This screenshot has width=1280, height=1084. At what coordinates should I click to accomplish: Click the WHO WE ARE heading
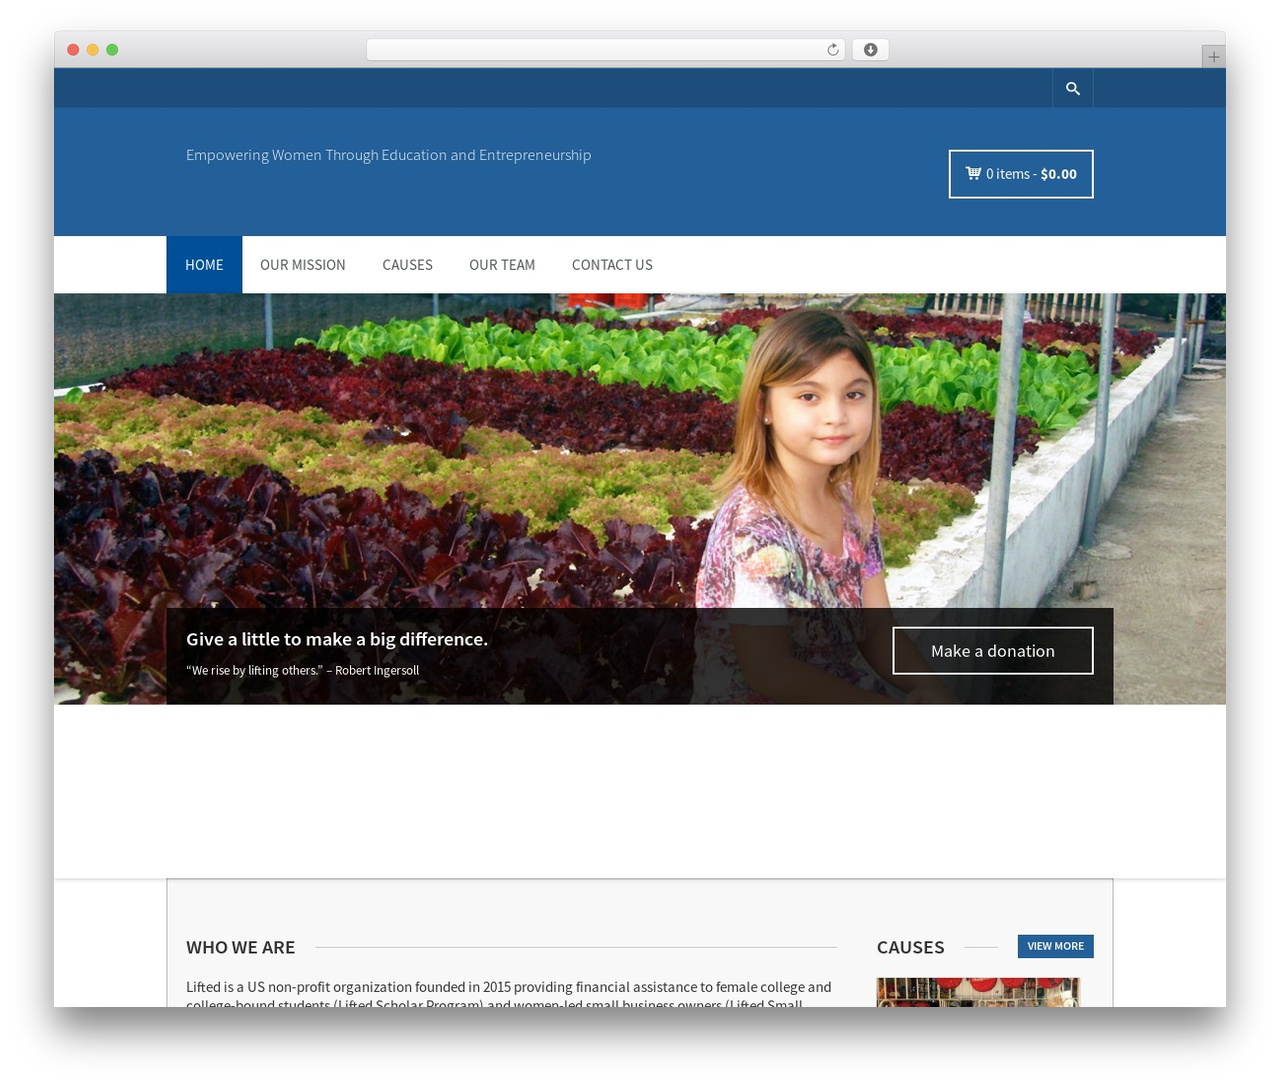240,947
